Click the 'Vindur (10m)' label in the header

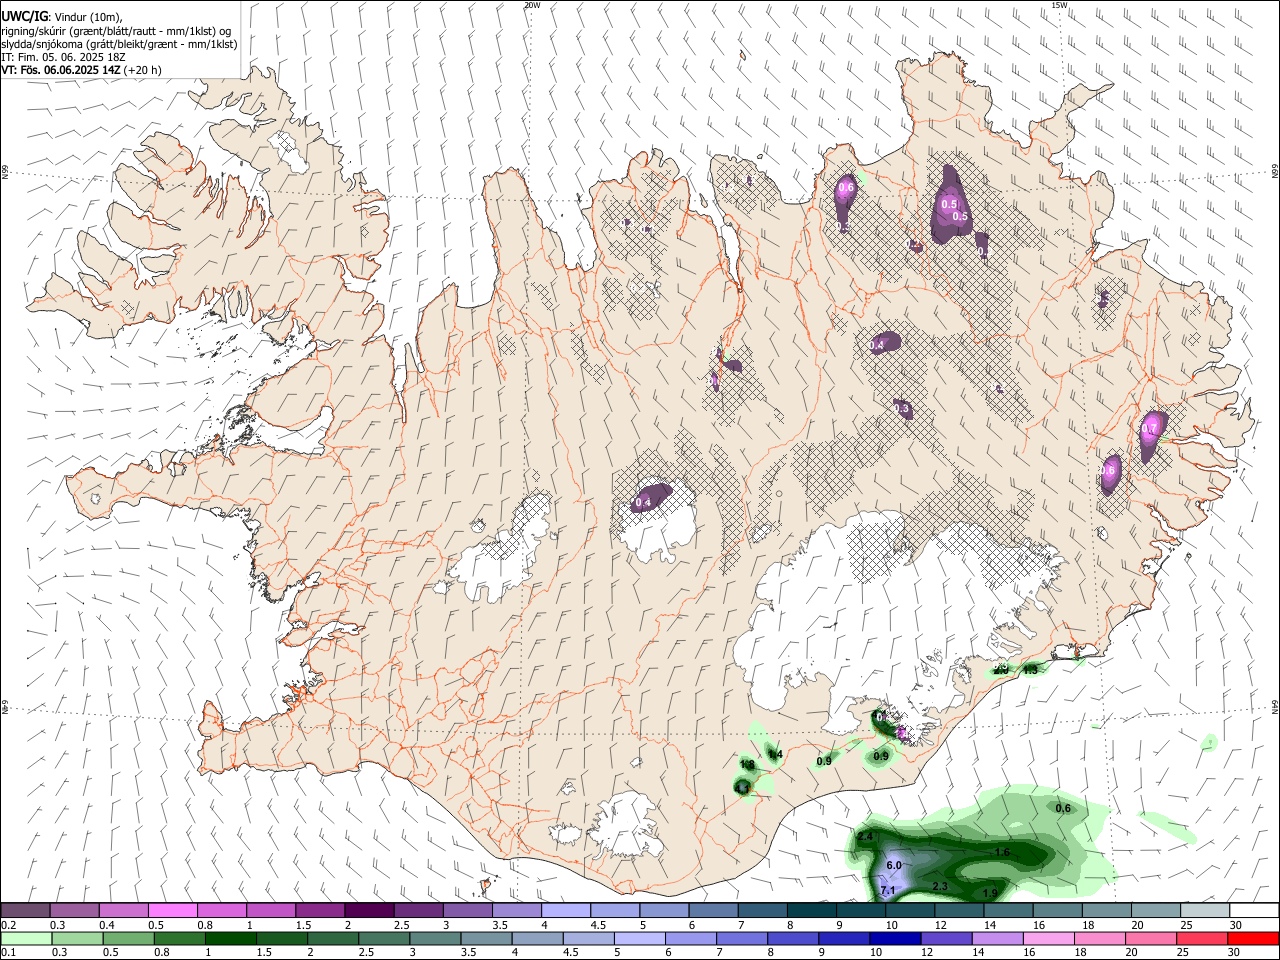(87, 17)
